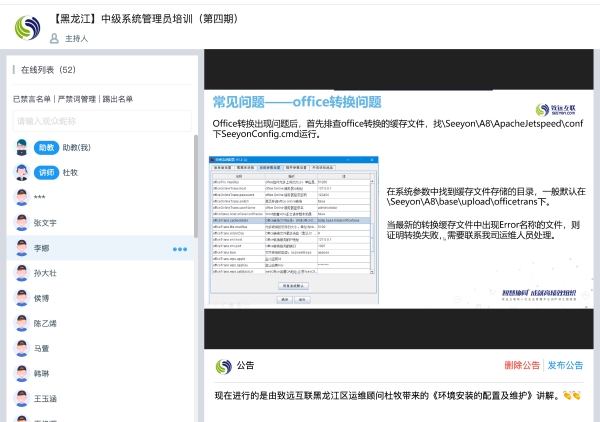Open the 已禁言名单 list
Screen dimensions: 600x422
(x=32, y=99)
